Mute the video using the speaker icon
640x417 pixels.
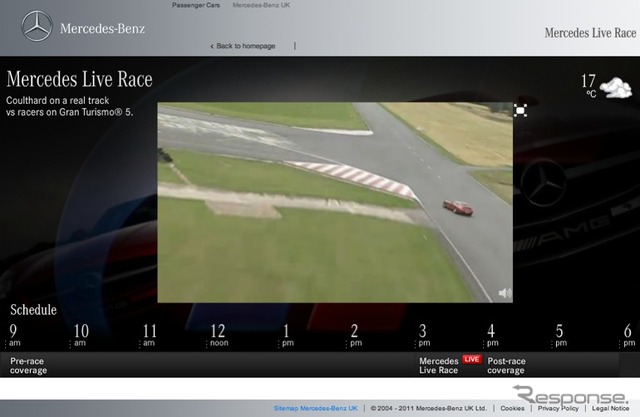click(x=505, y=293)
